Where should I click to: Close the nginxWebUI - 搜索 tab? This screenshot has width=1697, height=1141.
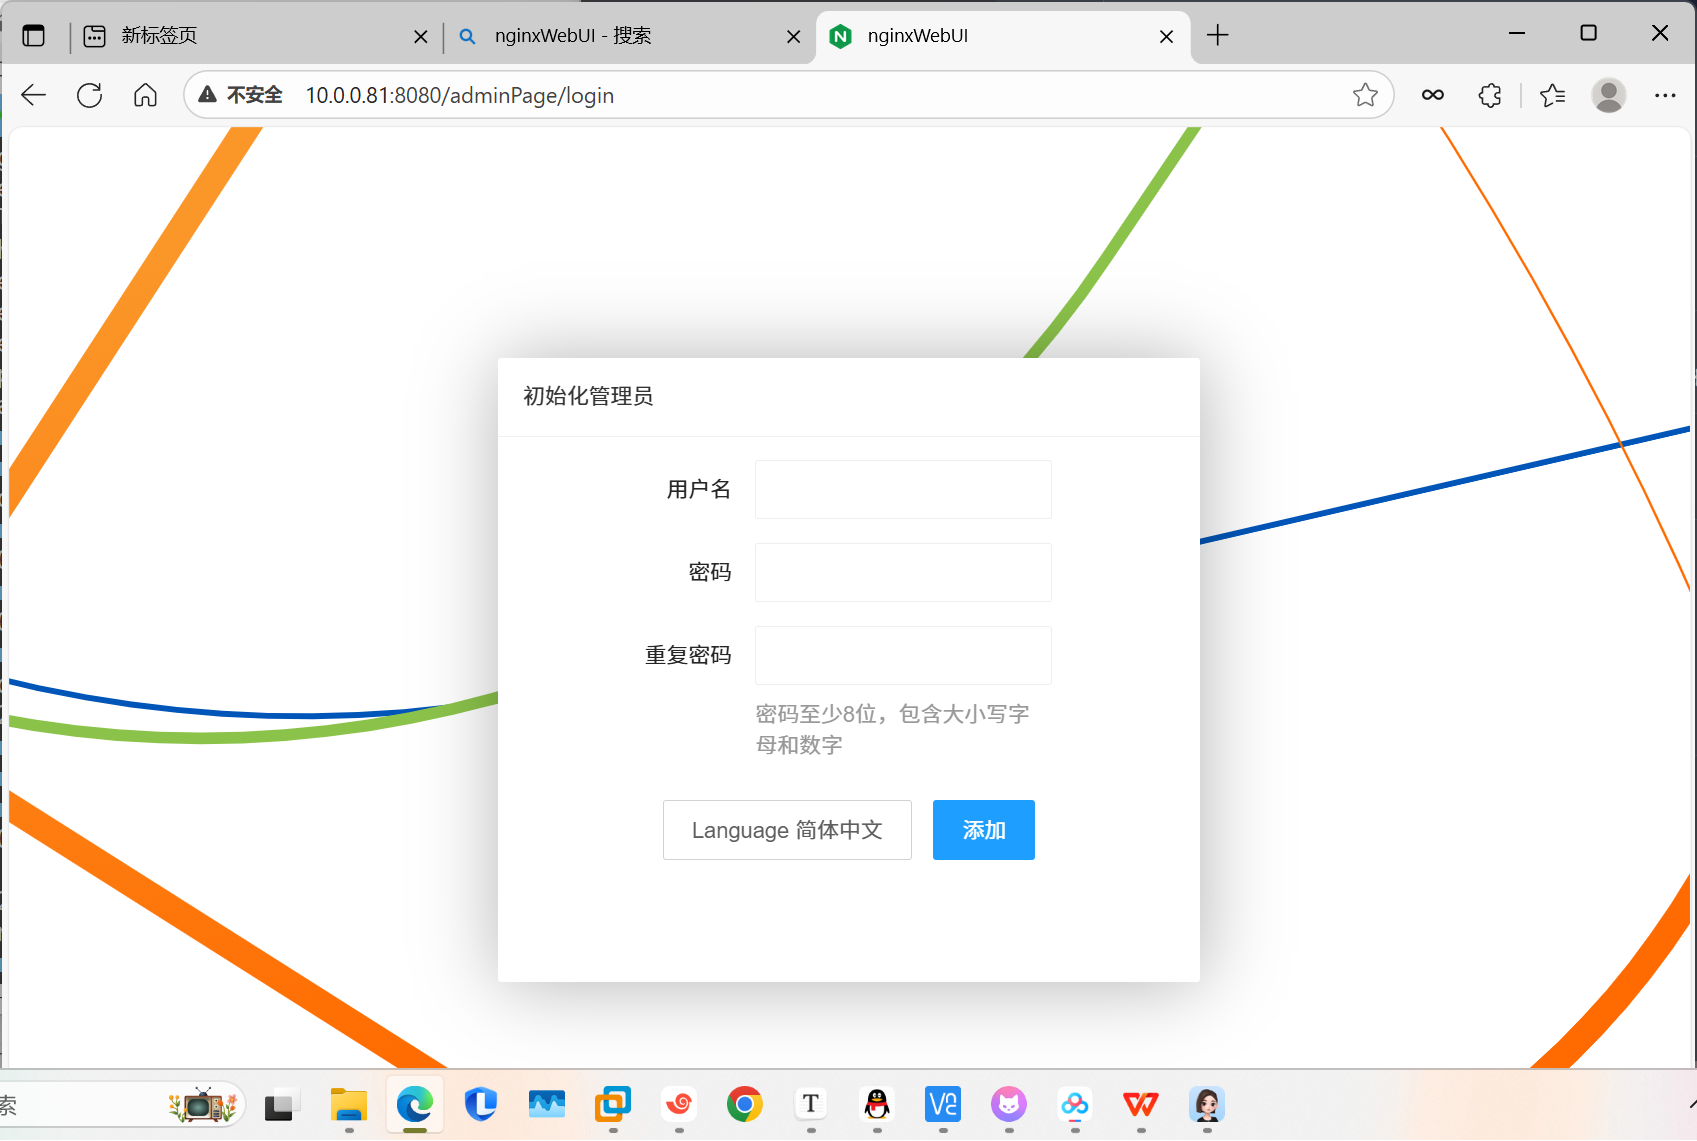click(x=794, y=37)
